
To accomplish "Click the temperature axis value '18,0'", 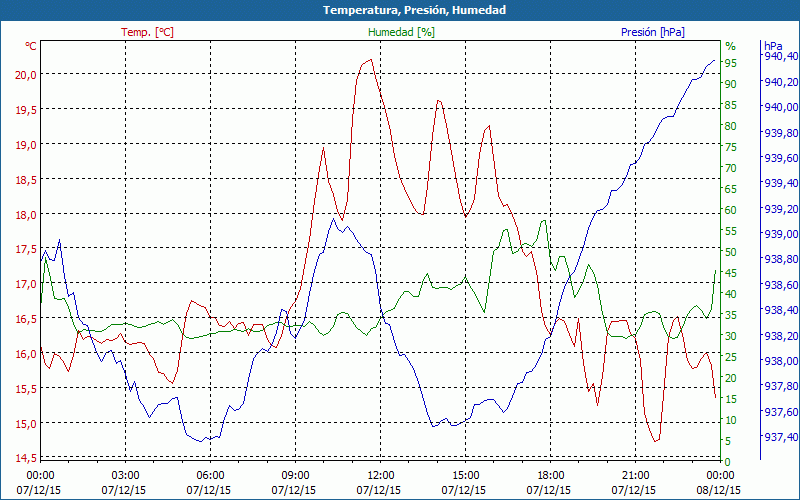I will pos(26,214).
